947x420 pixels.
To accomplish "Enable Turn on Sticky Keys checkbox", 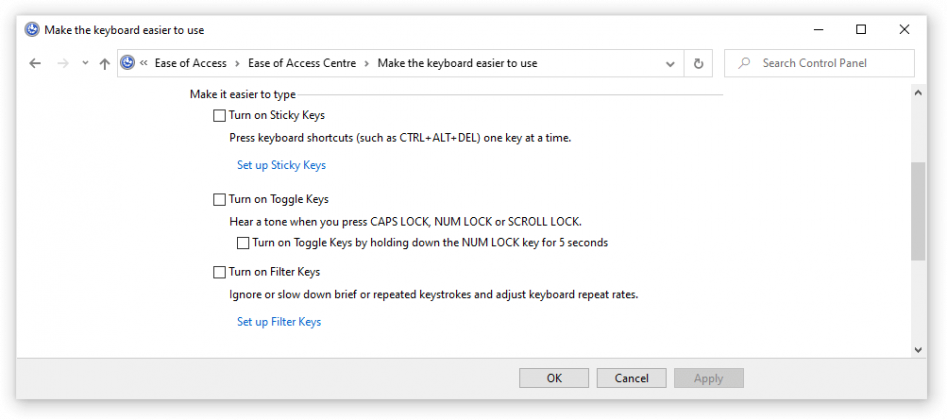I will [x=219, y=115].
